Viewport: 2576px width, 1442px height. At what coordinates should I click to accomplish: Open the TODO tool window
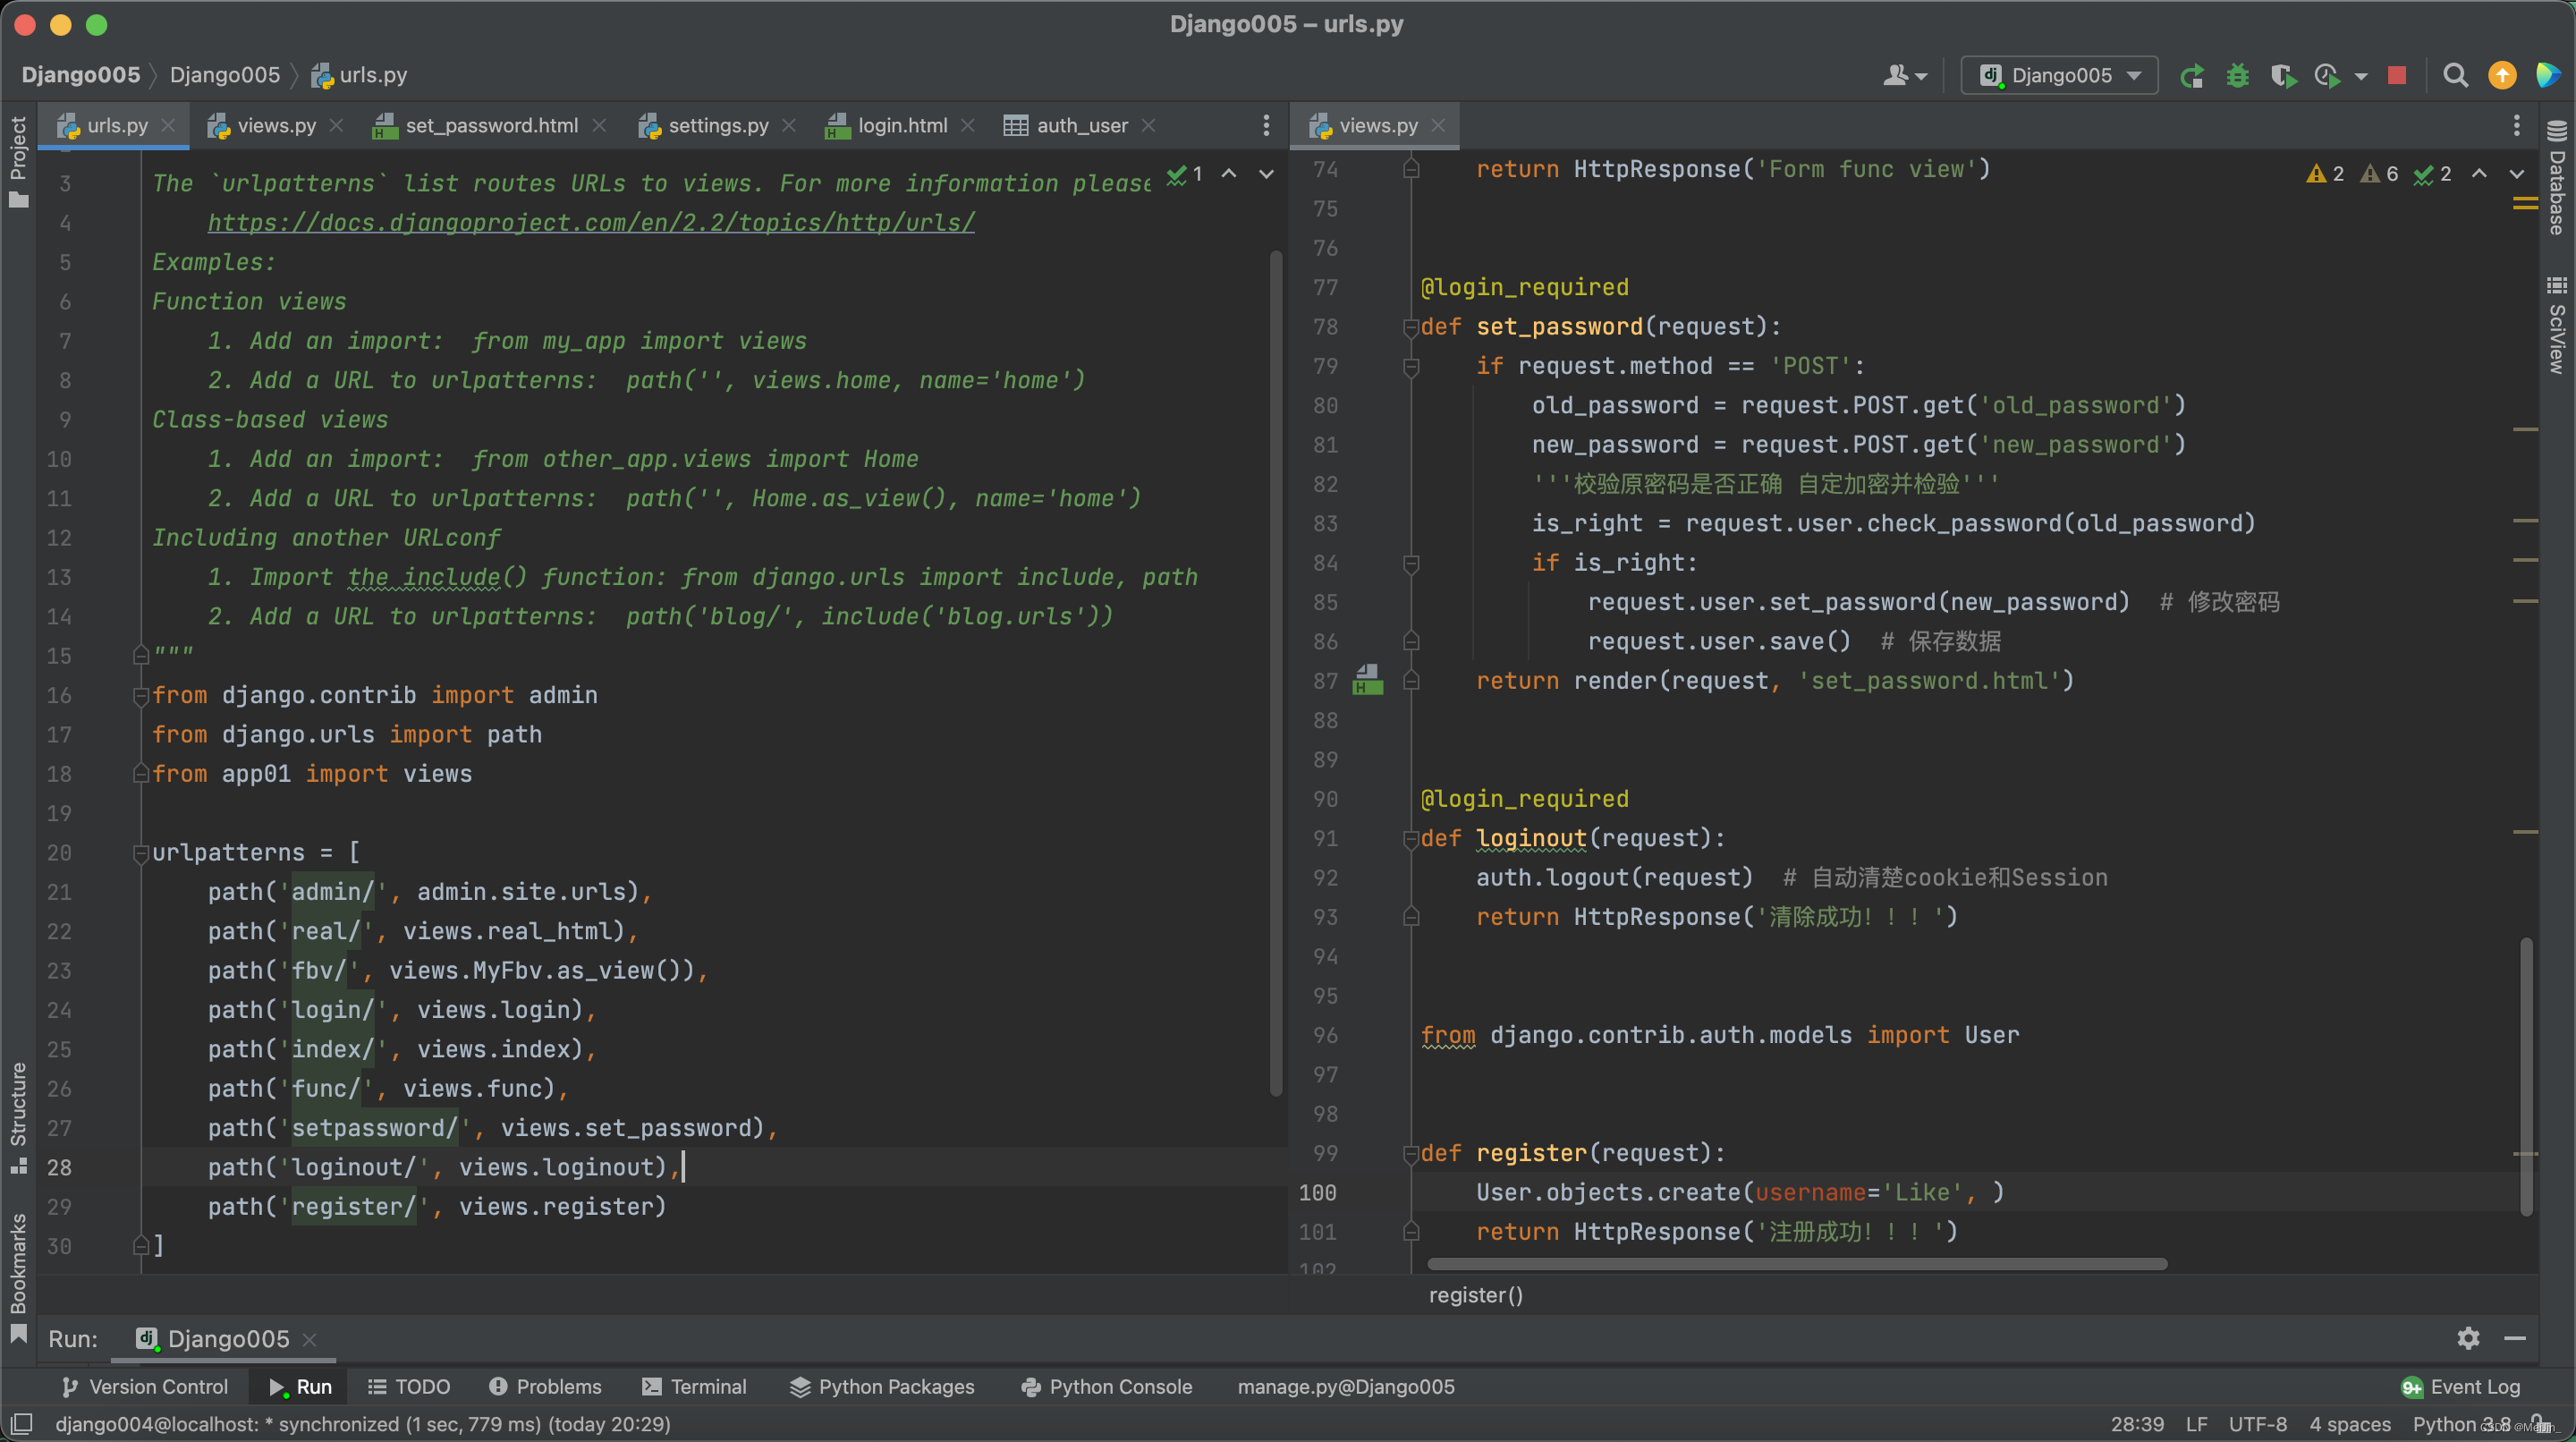[409, 1386]
